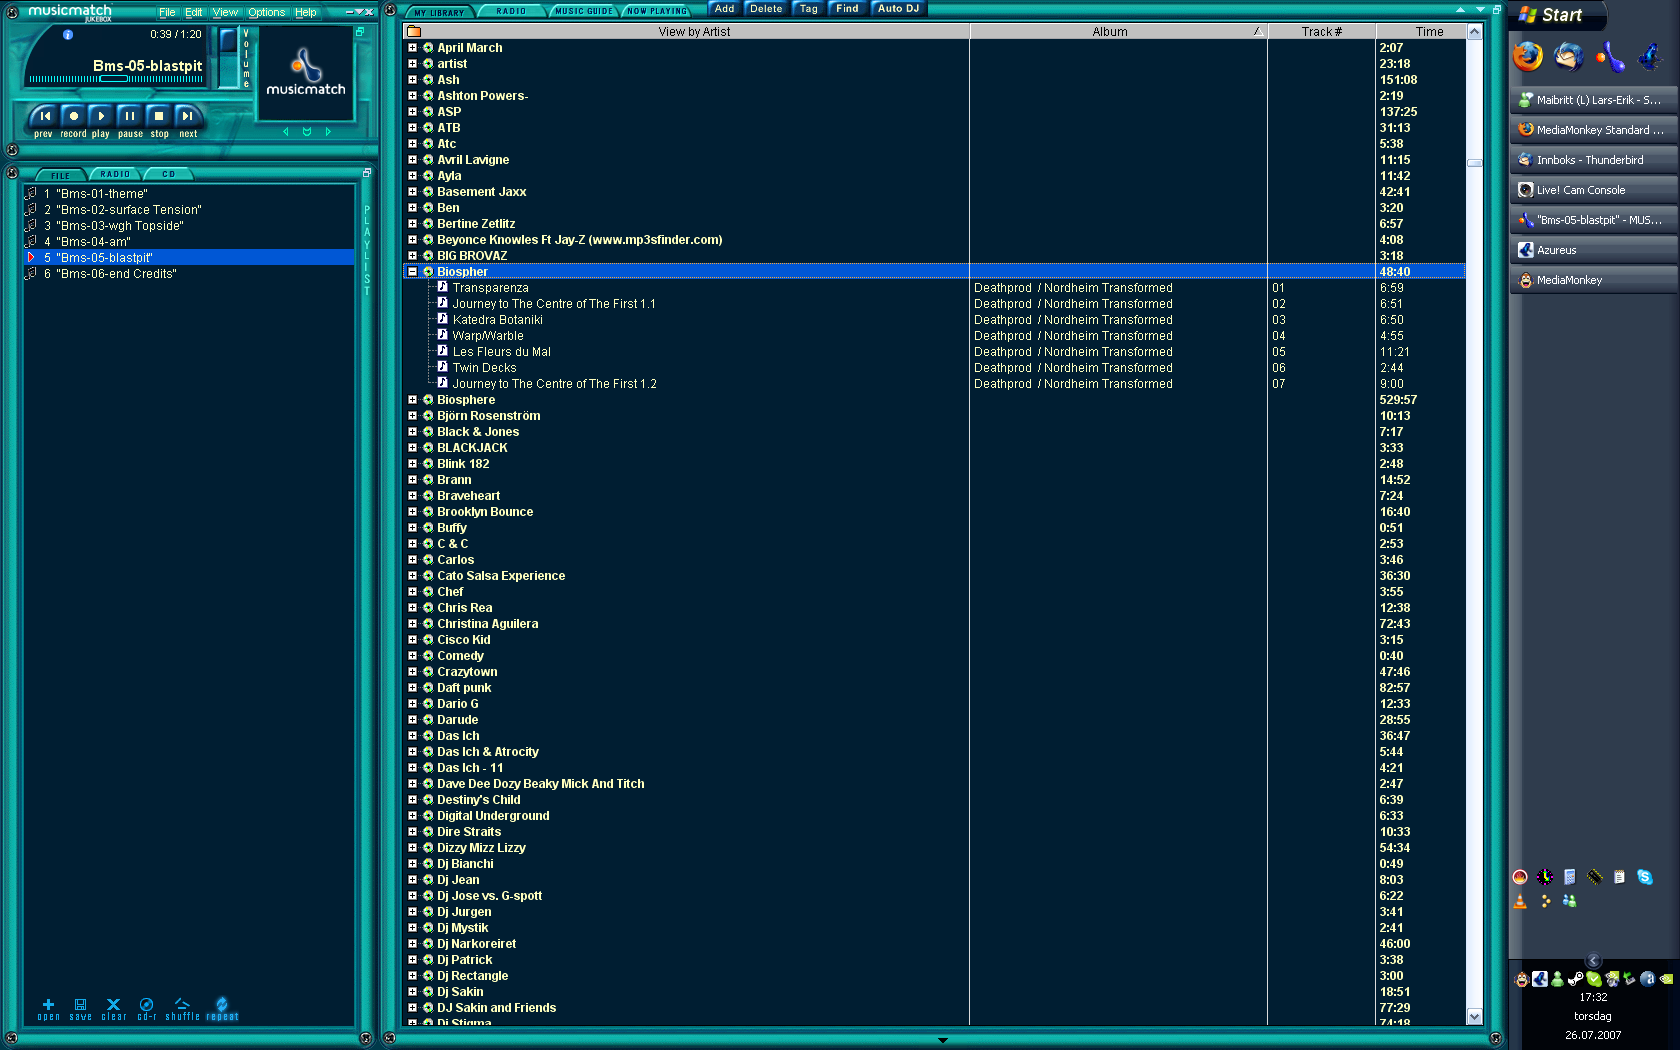Click the Auto DJ button
The width and height of the screenshot is (1680, 1050).
899,8
